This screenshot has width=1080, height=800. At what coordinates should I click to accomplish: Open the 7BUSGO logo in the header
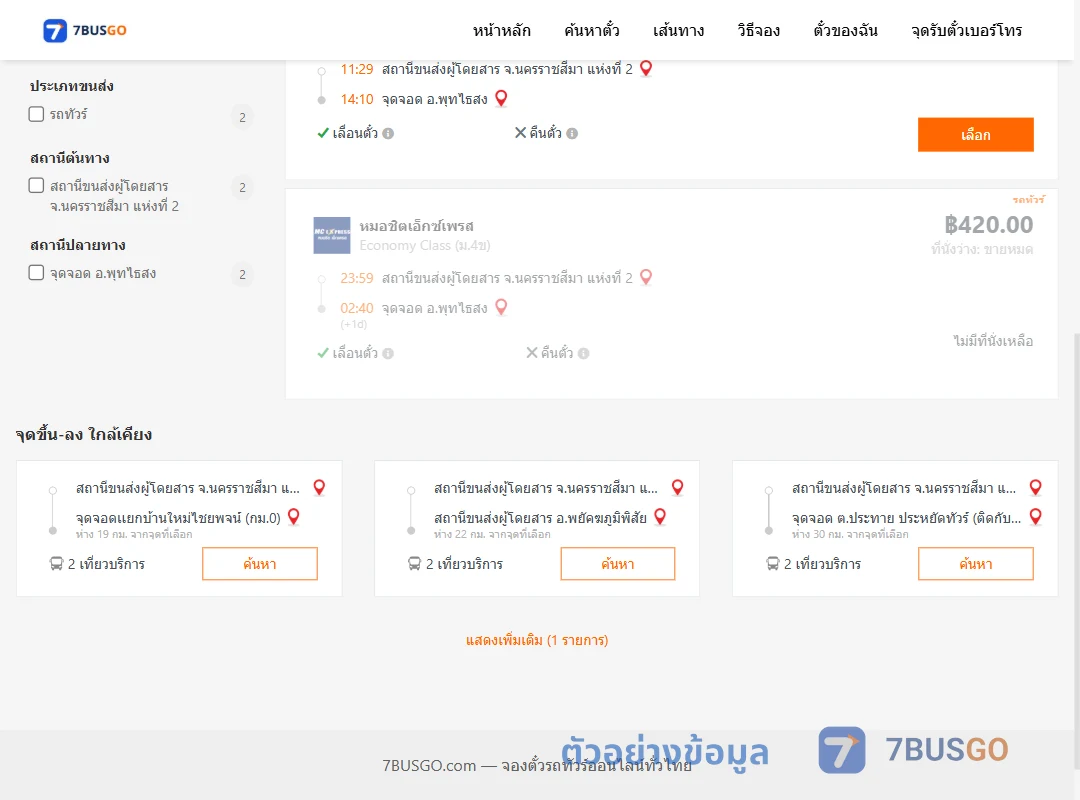tap(85, 30)
